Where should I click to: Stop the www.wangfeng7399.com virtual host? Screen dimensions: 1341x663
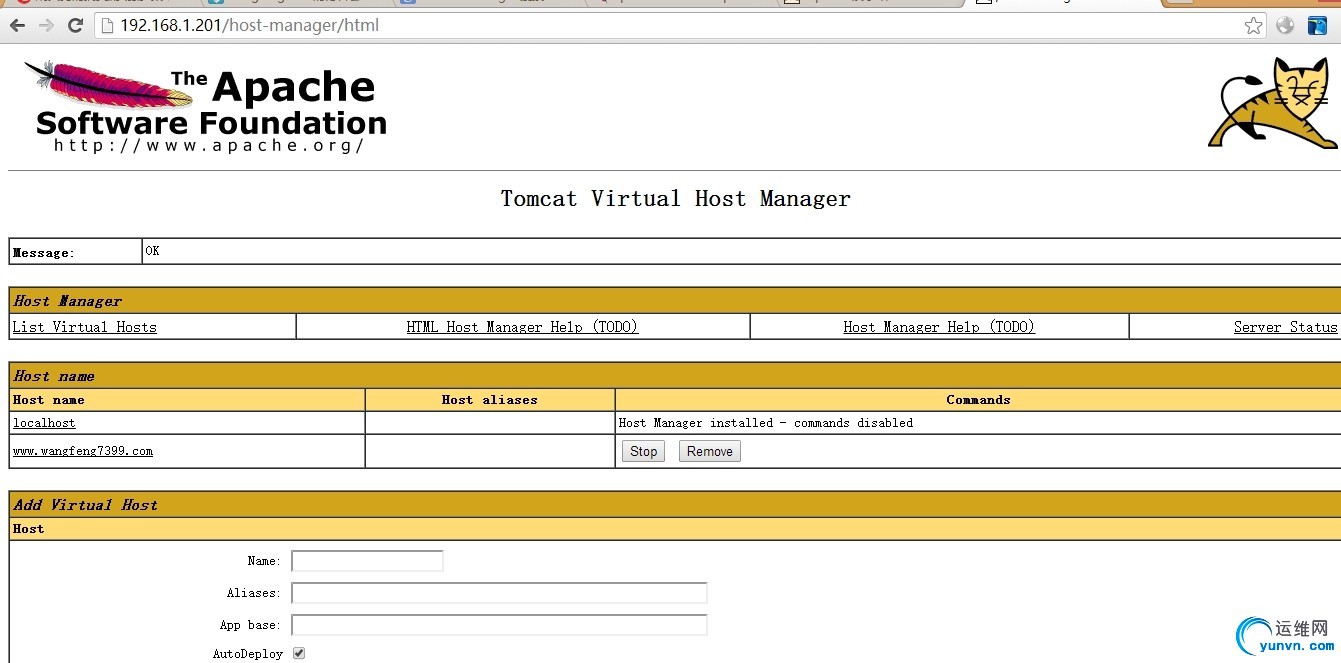pyautogui.click(x=643, y=451)
